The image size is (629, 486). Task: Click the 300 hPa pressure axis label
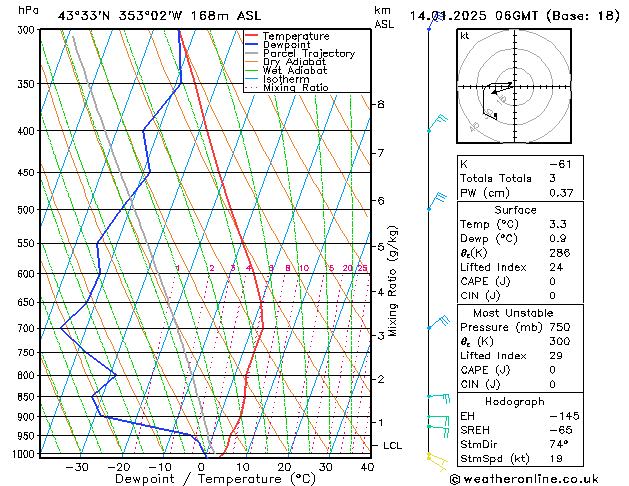(x=26, y=30)
